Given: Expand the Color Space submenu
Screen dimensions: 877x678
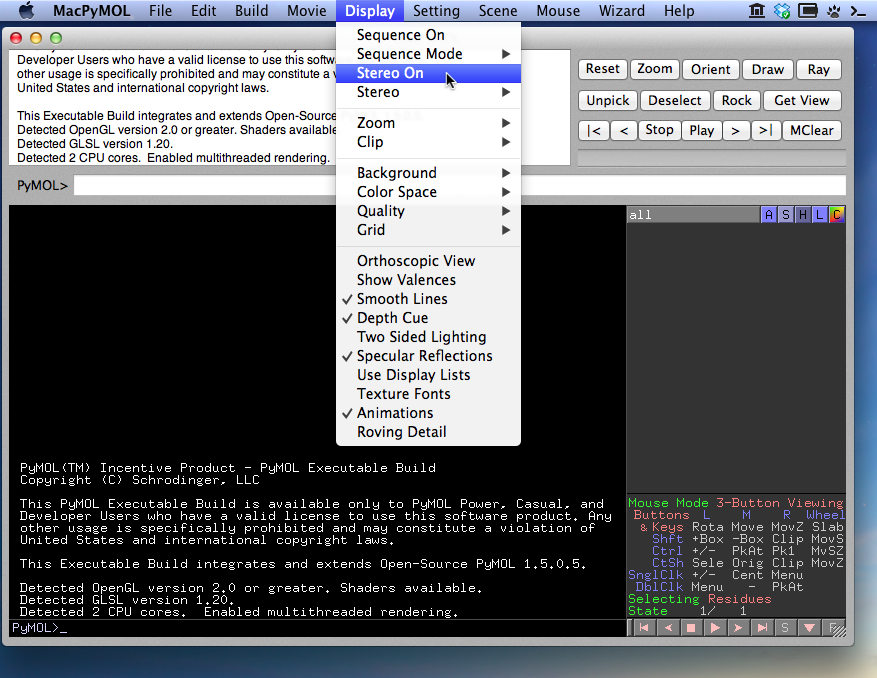Looking at the screenshot, I should click(x=428, y=192).
